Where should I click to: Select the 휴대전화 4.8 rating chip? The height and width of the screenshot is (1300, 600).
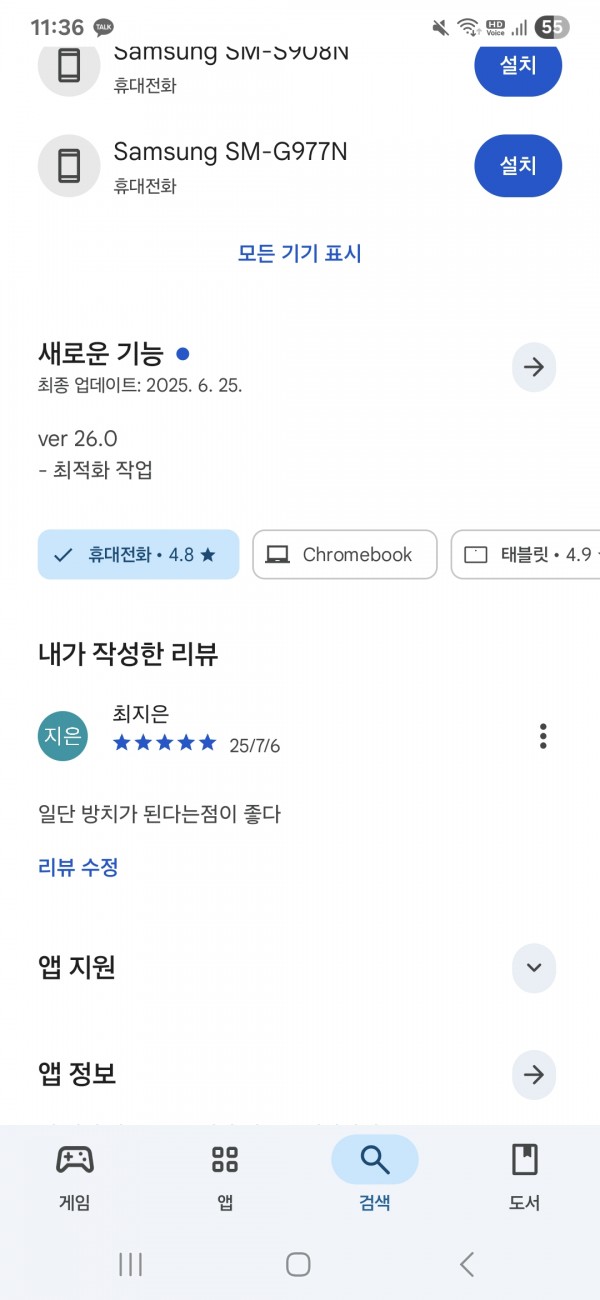pyautogui.click(x=138, y=554)
